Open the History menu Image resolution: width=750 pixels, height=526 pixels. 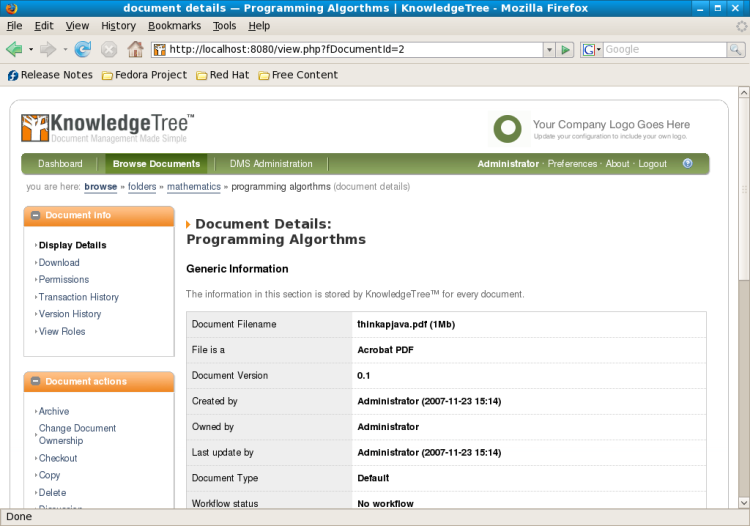pyautogui.click(x=118, y=26)
